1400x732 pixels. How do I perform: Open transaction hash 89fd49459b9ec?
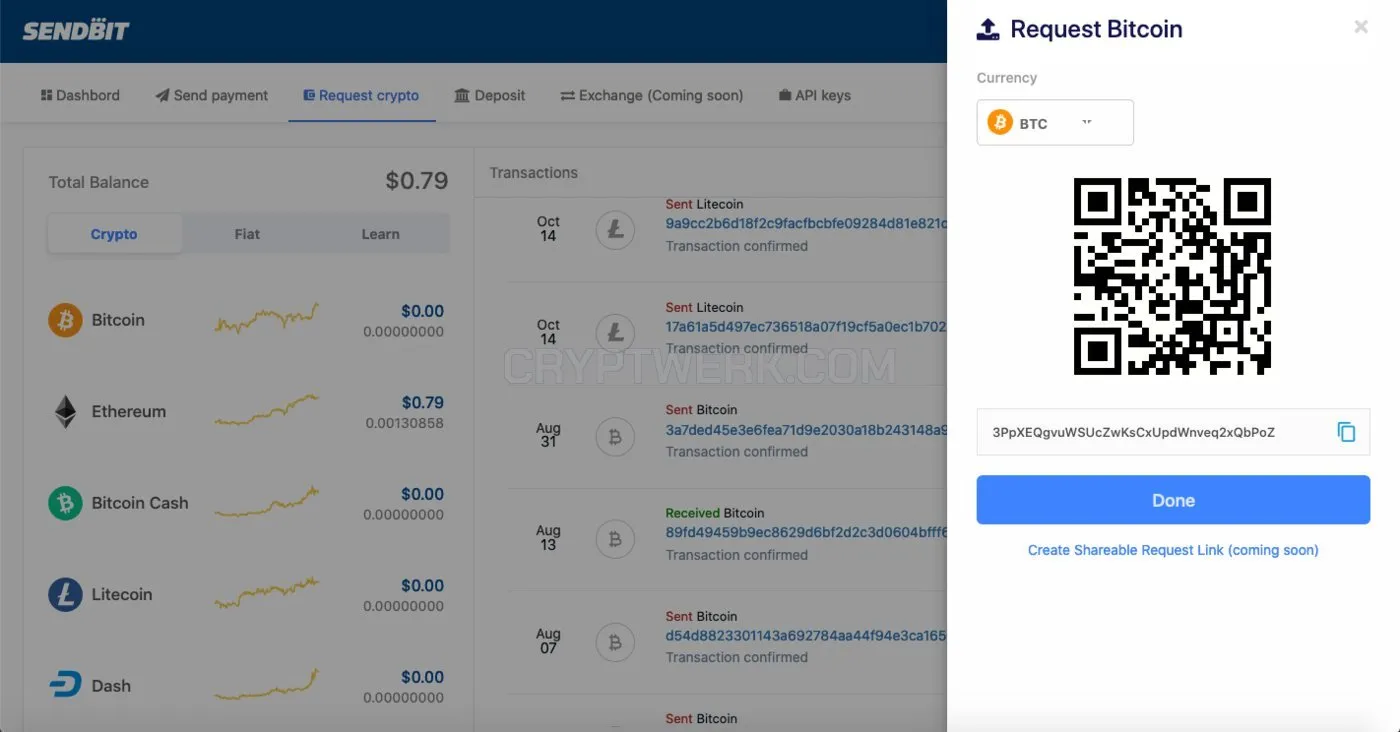806,533
